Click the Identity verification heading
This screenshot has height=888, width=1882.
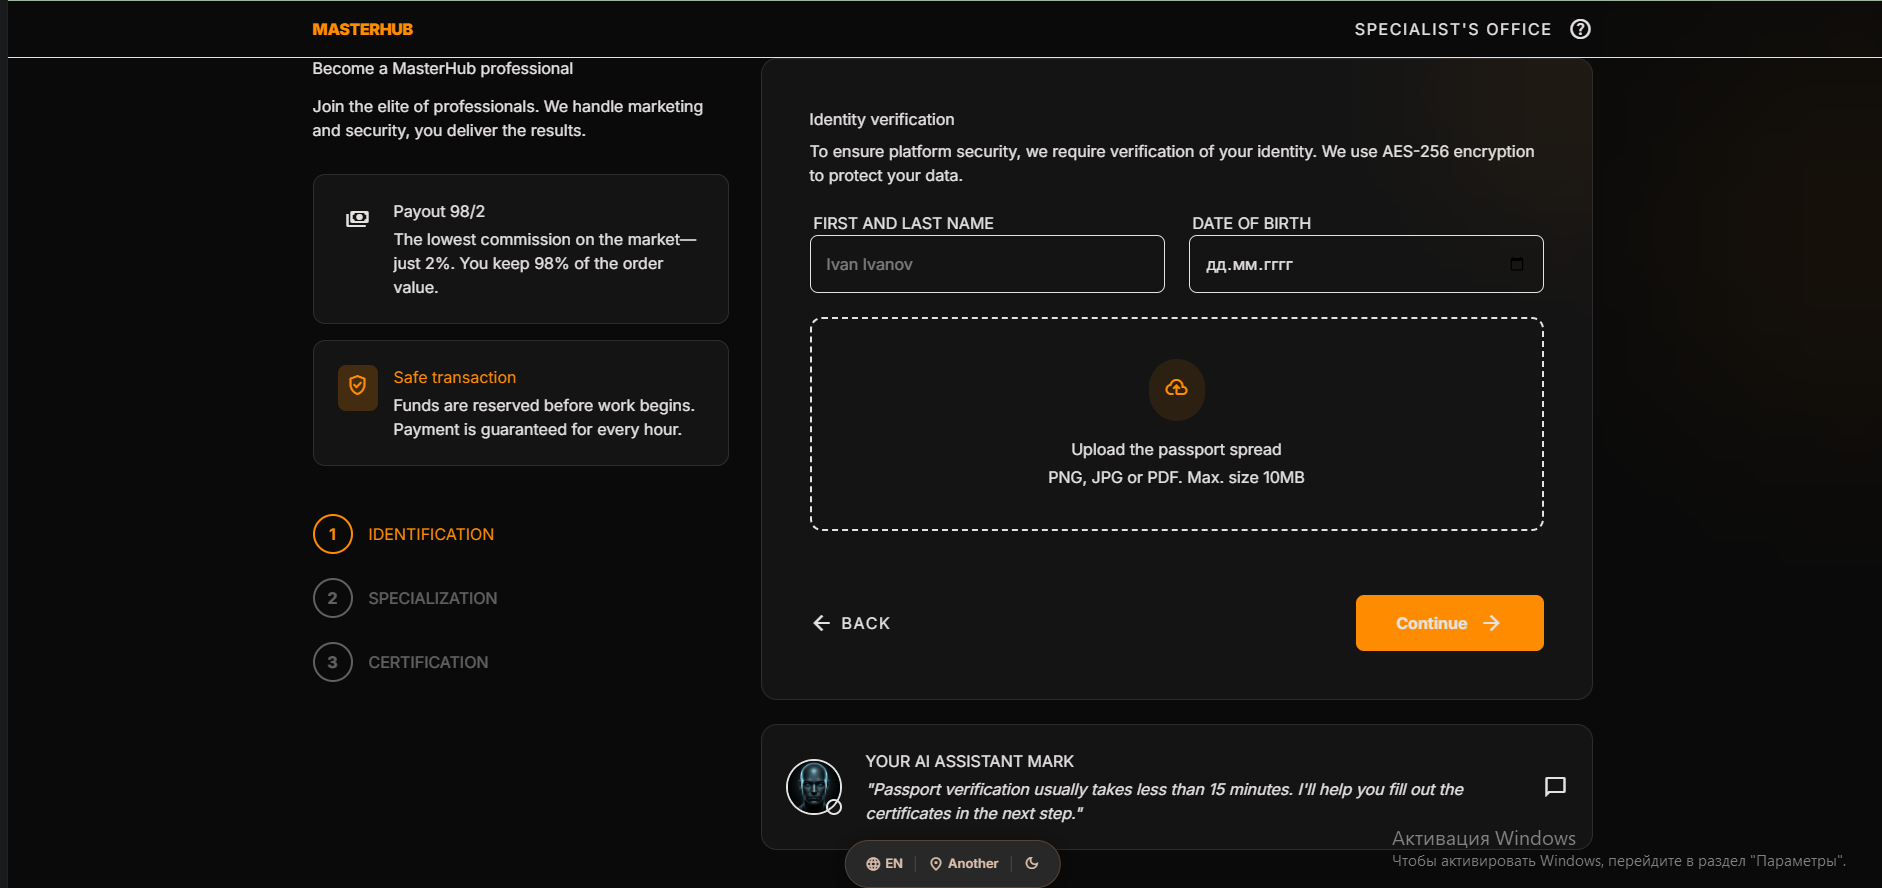881,120
